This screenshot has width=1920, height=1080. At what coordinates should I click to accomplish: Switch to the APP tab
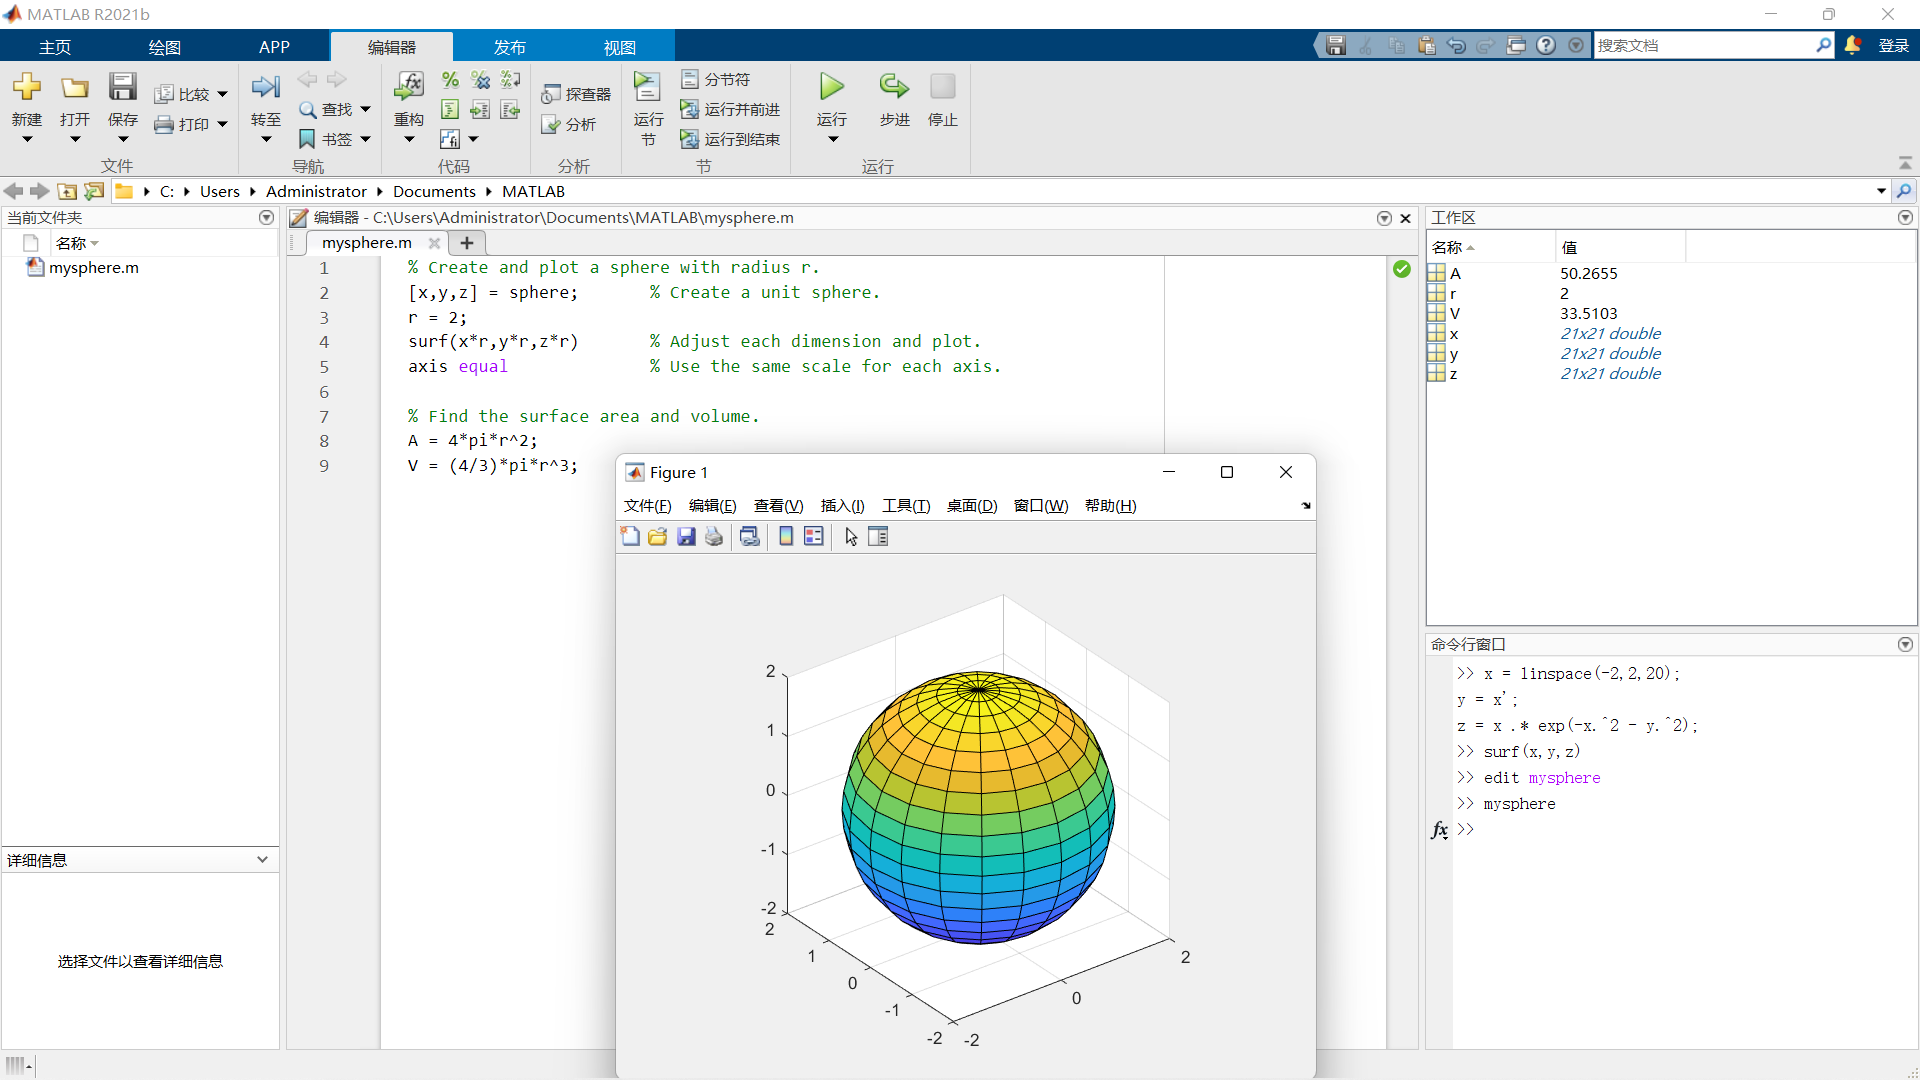[274, 47]
